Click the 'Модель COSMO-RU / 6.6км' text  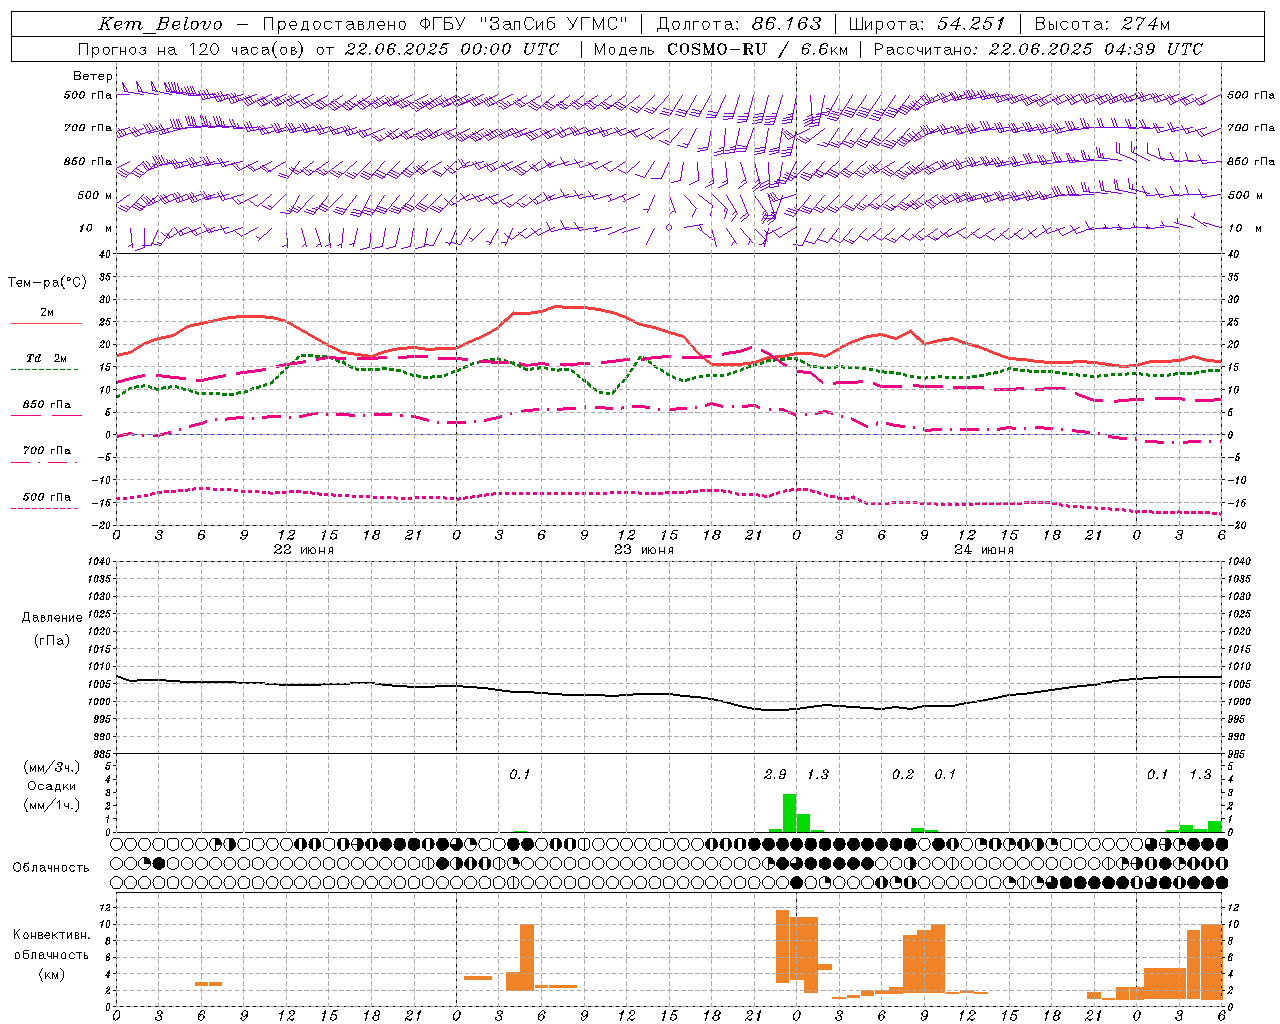click(720, 49)
